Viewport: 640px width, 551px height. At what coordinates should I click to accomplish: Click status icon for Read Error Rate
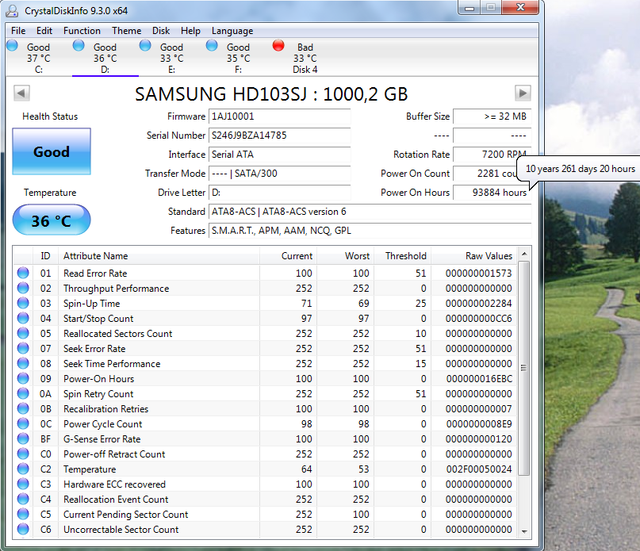23,273
